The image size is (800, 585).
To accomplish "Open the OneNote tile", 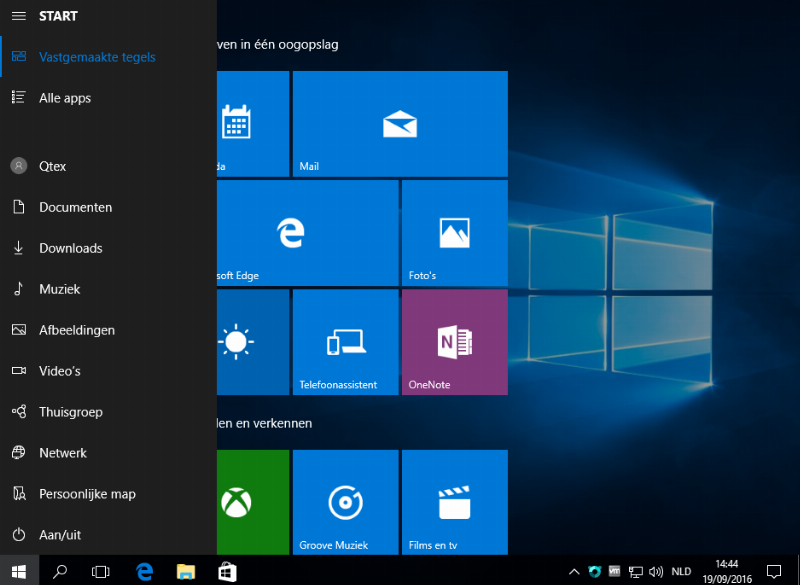I will [454, 342].
